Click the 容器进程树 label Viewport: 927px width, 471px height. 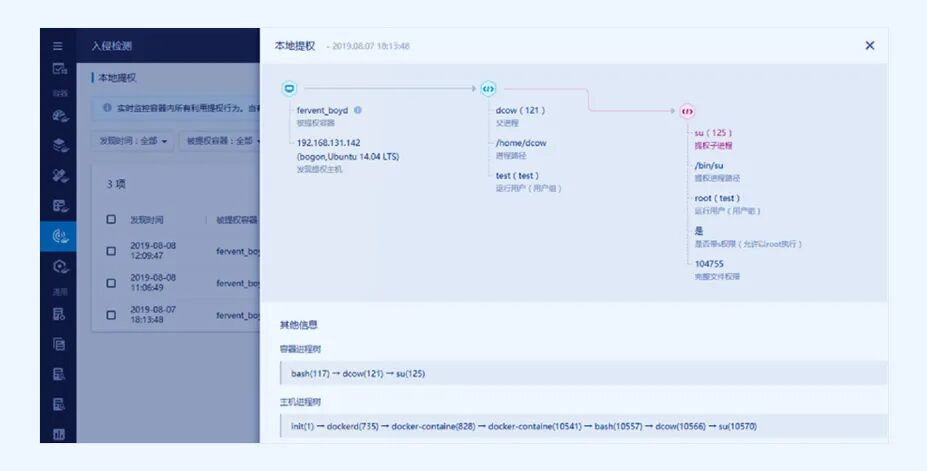(300, 349)
